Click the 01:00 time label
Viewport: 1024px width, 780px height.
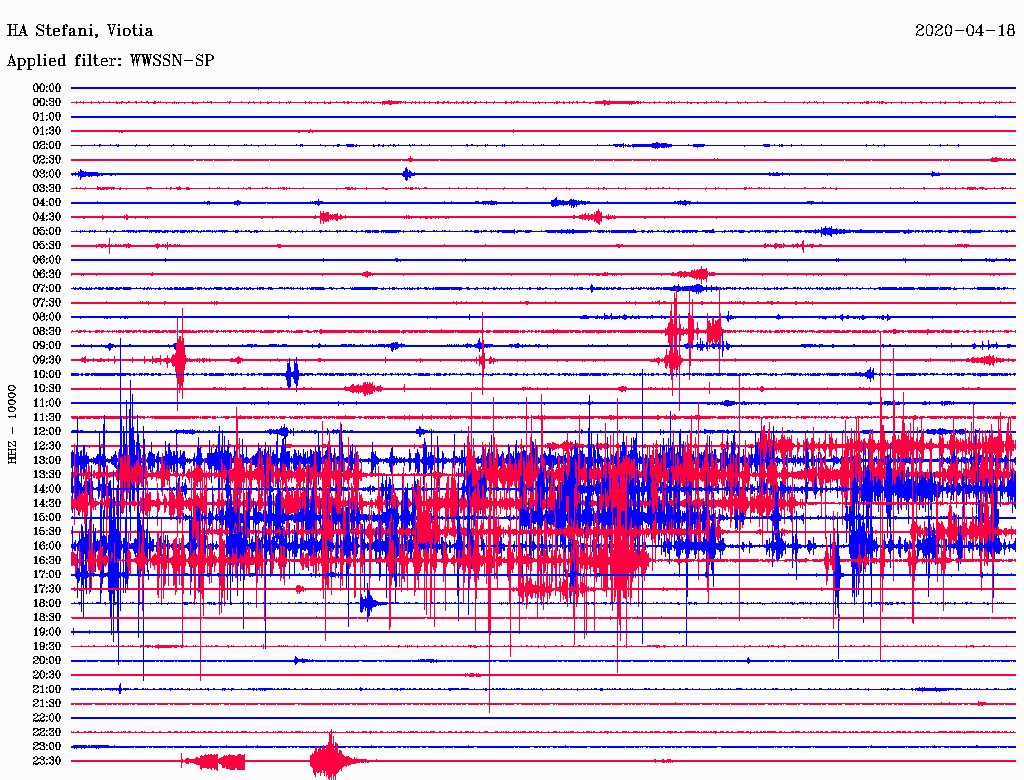47,117
